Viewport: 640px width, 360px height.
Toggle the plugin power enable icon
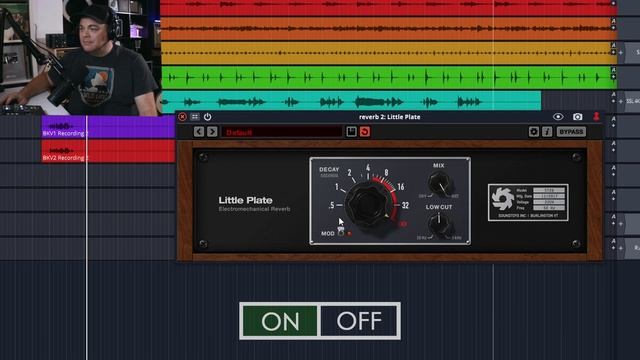point(207,117)
